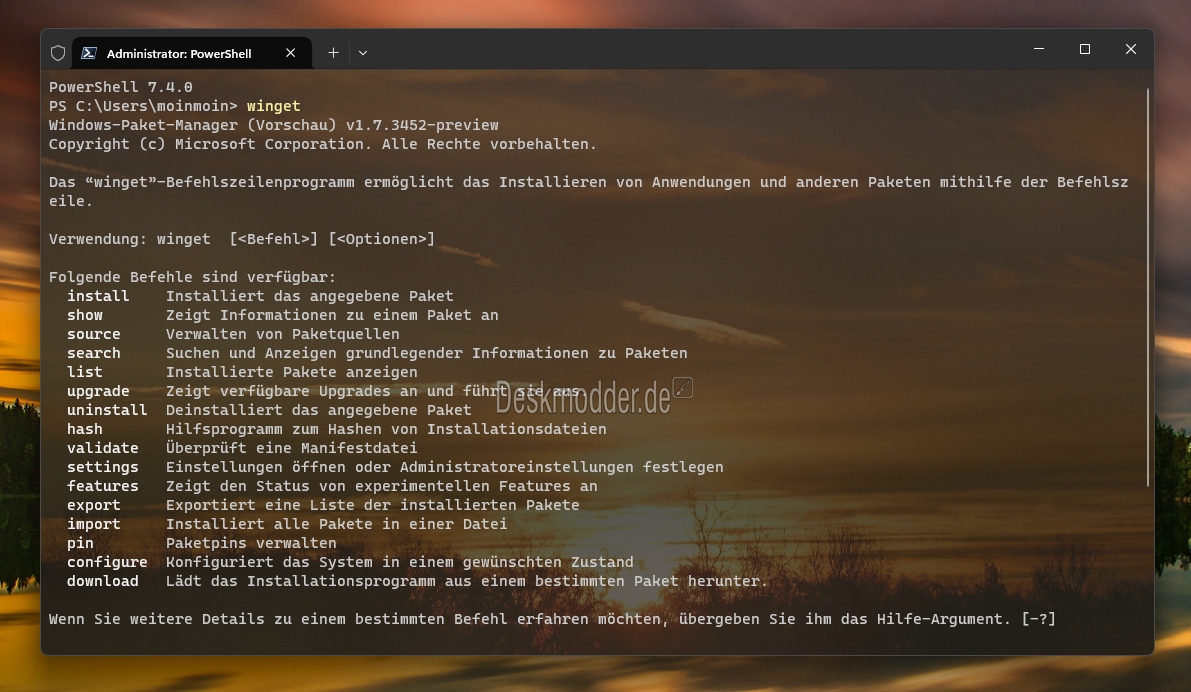Click the 'pin' command name
The height and width of the screenshot is (692, 1191).
(x=80, y=543)
